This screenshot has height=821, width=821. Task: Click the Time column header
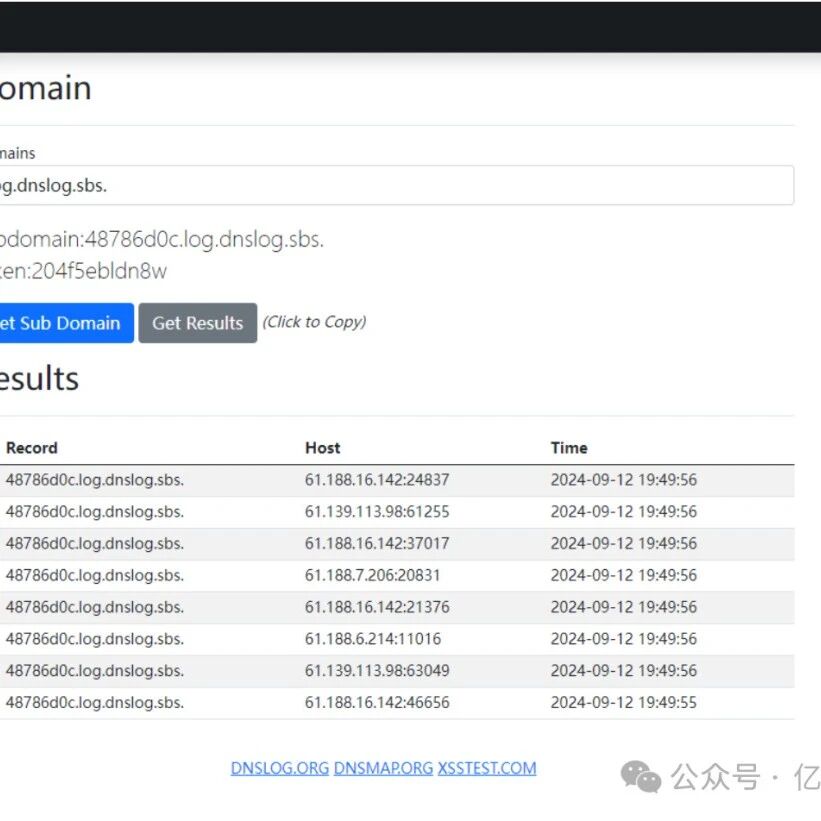(569, 448)
